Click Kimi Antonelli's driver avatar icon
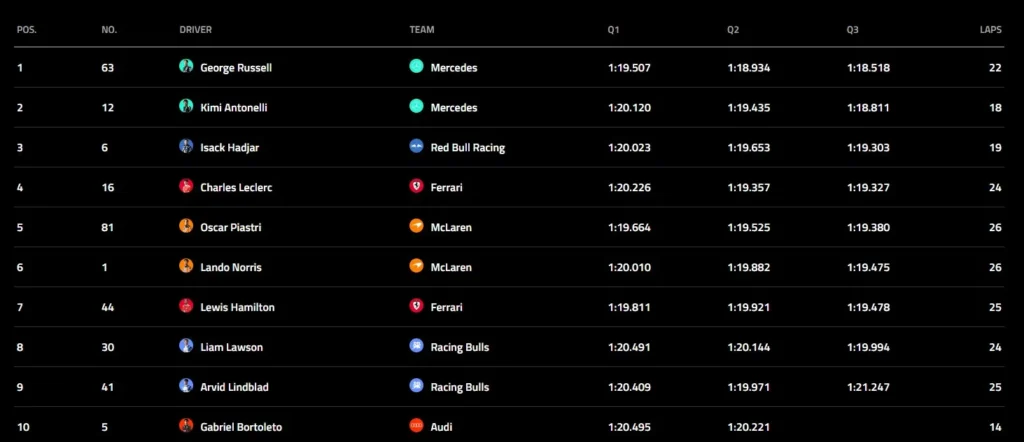 point(186,107)
